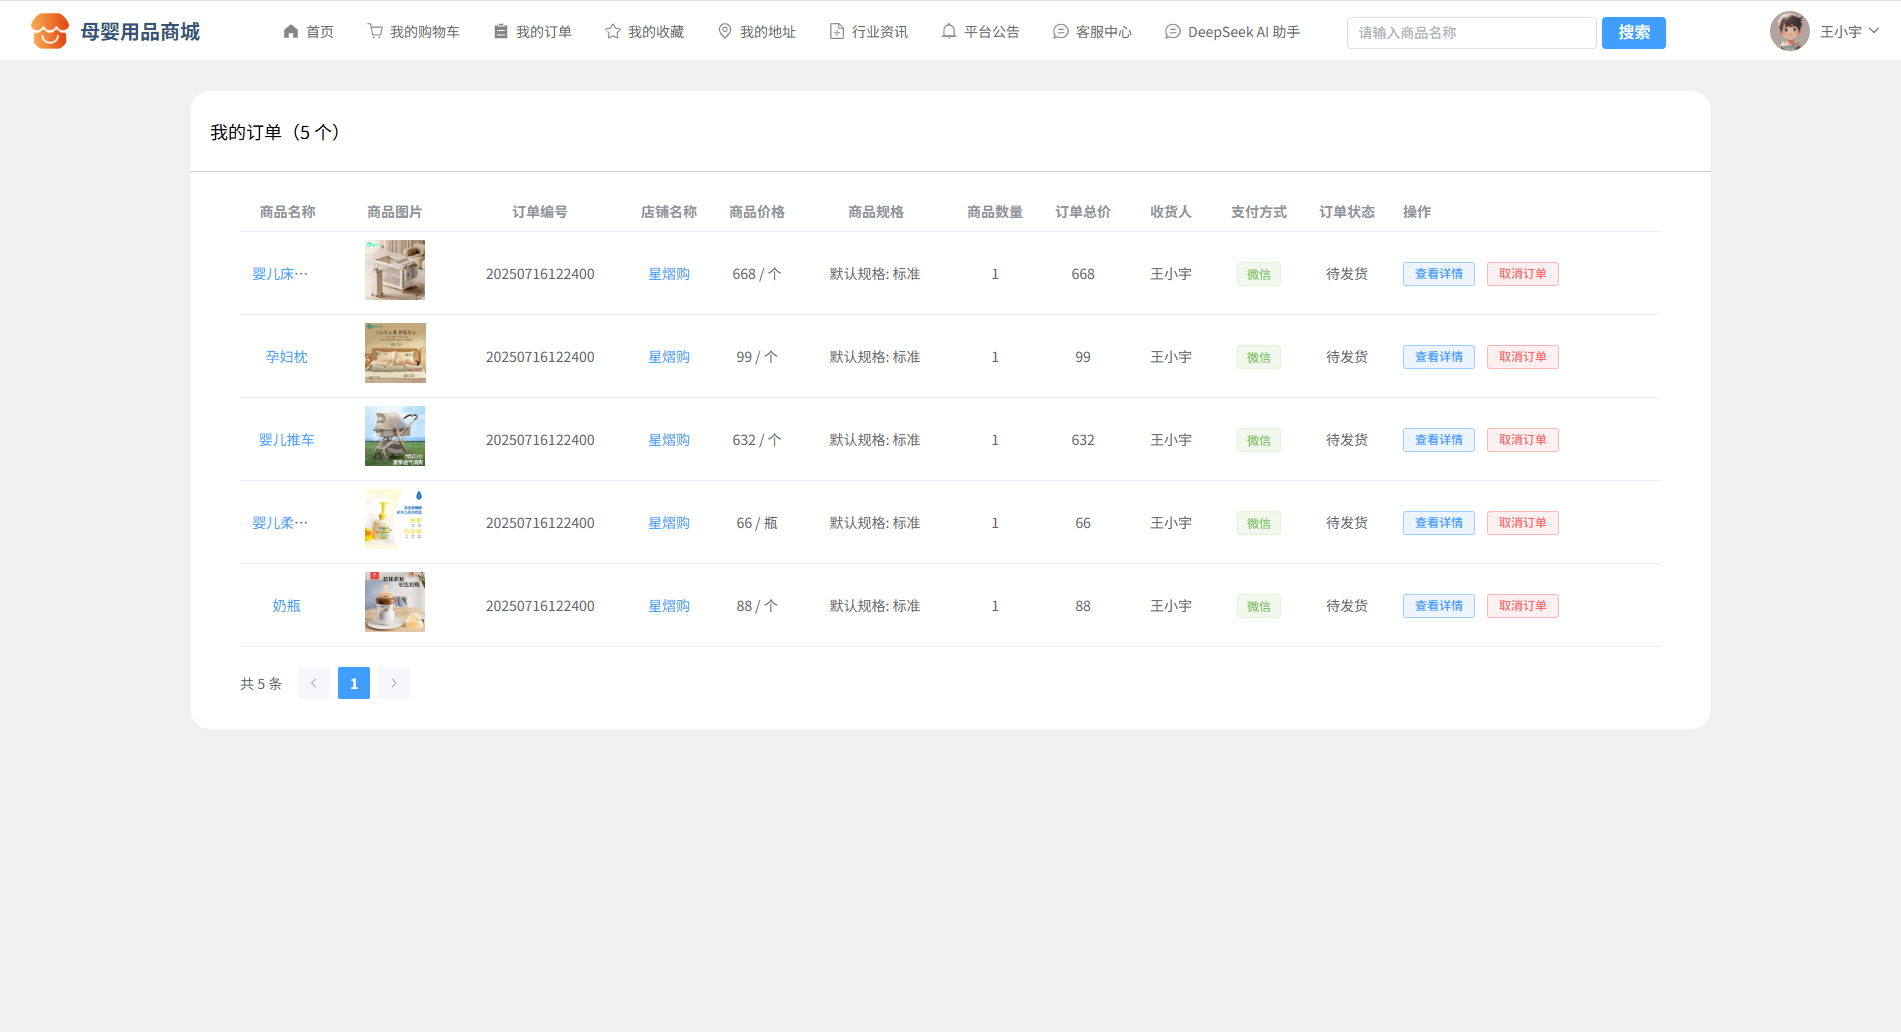Open 我的购物车 shopping cart

(x=413, y=32)
